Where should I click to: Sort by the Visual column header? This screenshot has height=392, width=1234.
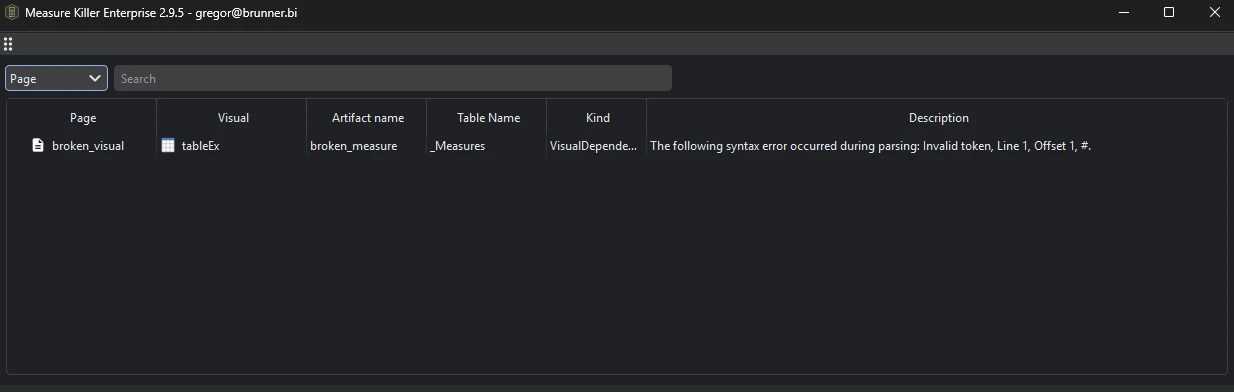click(x=233, y=117)
